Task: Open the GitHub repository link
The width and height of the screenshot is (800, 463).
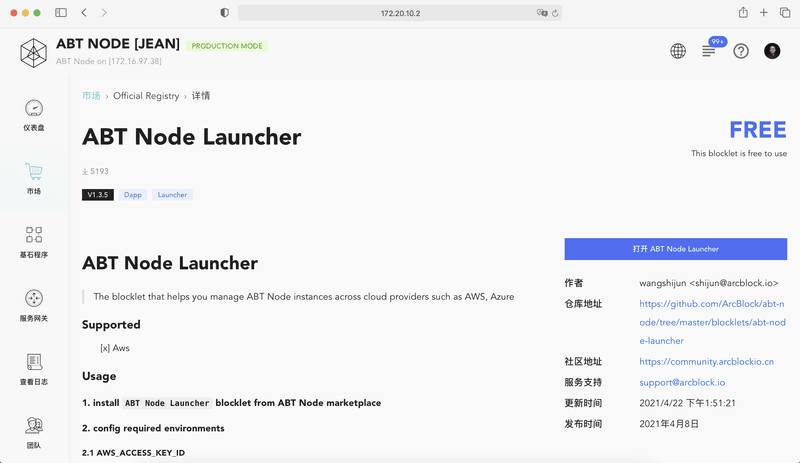Action: click(x=712, y=322)
